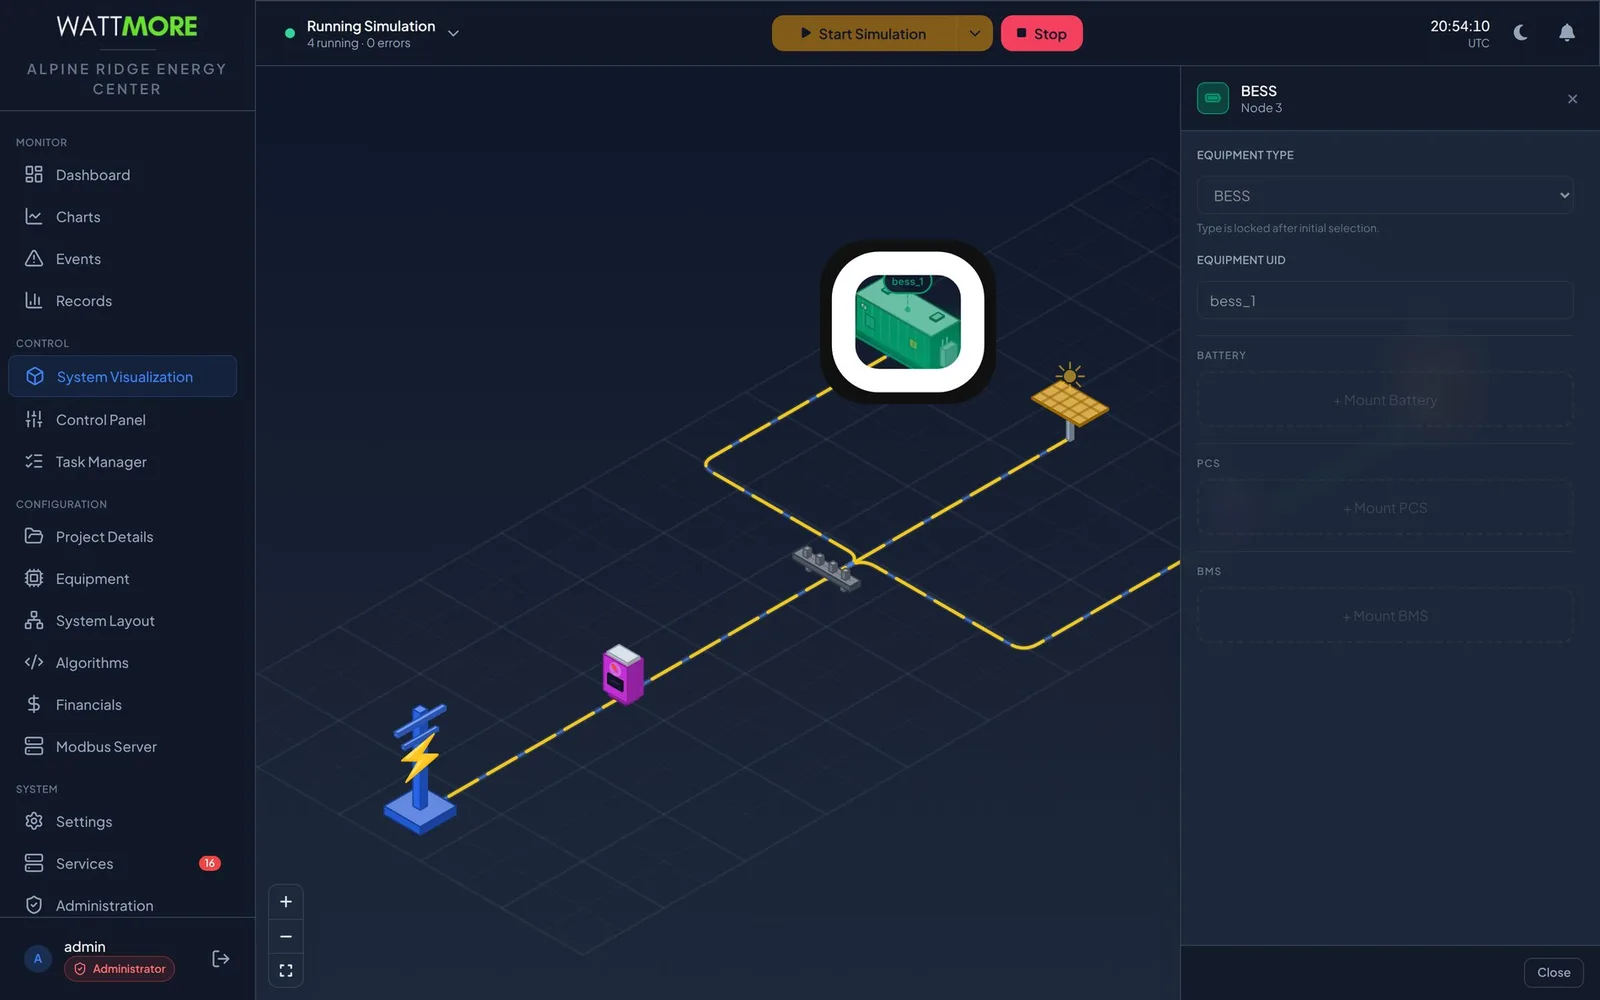Toggle dark mode moon icon

tap(1521, 33)
